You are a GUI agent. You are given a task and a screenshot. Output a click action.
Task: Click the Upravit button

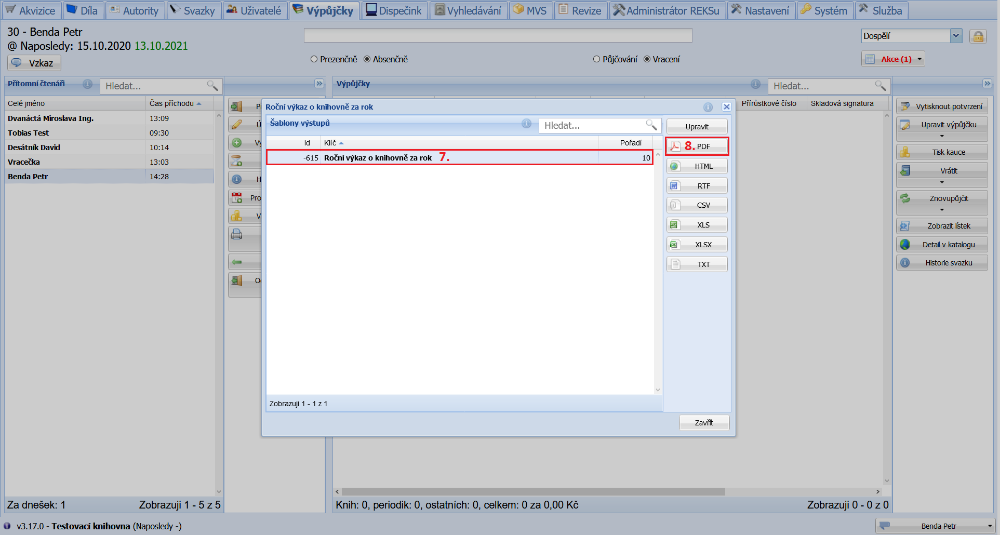click(697, 126)
